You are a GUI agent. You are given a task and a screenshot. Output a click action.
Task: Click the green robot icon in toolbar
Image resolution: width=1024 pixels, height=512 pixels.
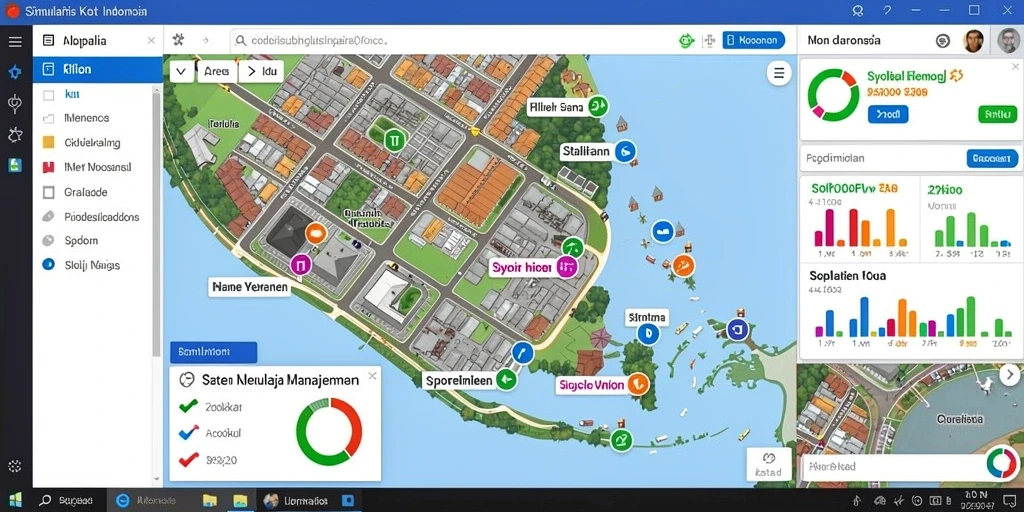point(685,40)
